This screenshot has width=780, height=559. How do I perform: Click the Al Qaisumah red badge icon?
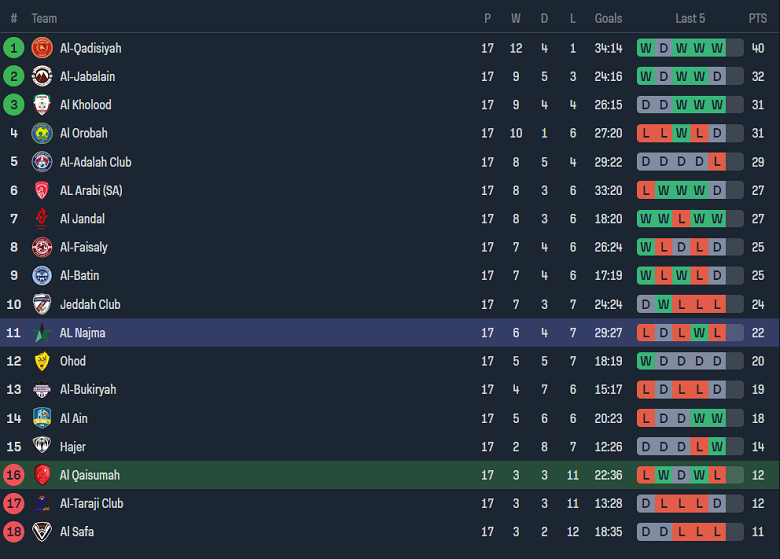point(42,475)
